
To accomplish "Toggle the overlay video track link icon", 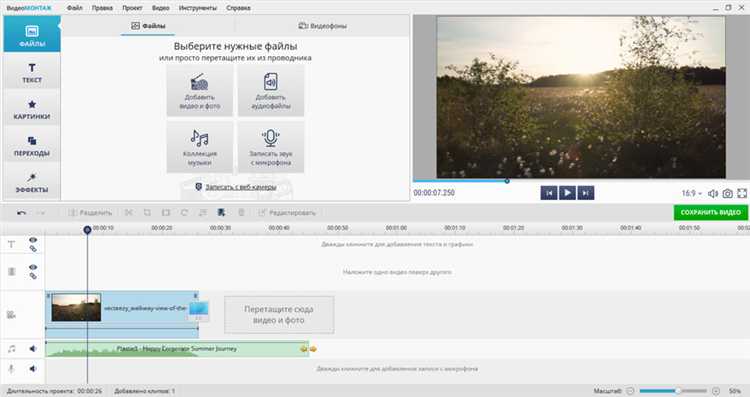I will [33, 276].
